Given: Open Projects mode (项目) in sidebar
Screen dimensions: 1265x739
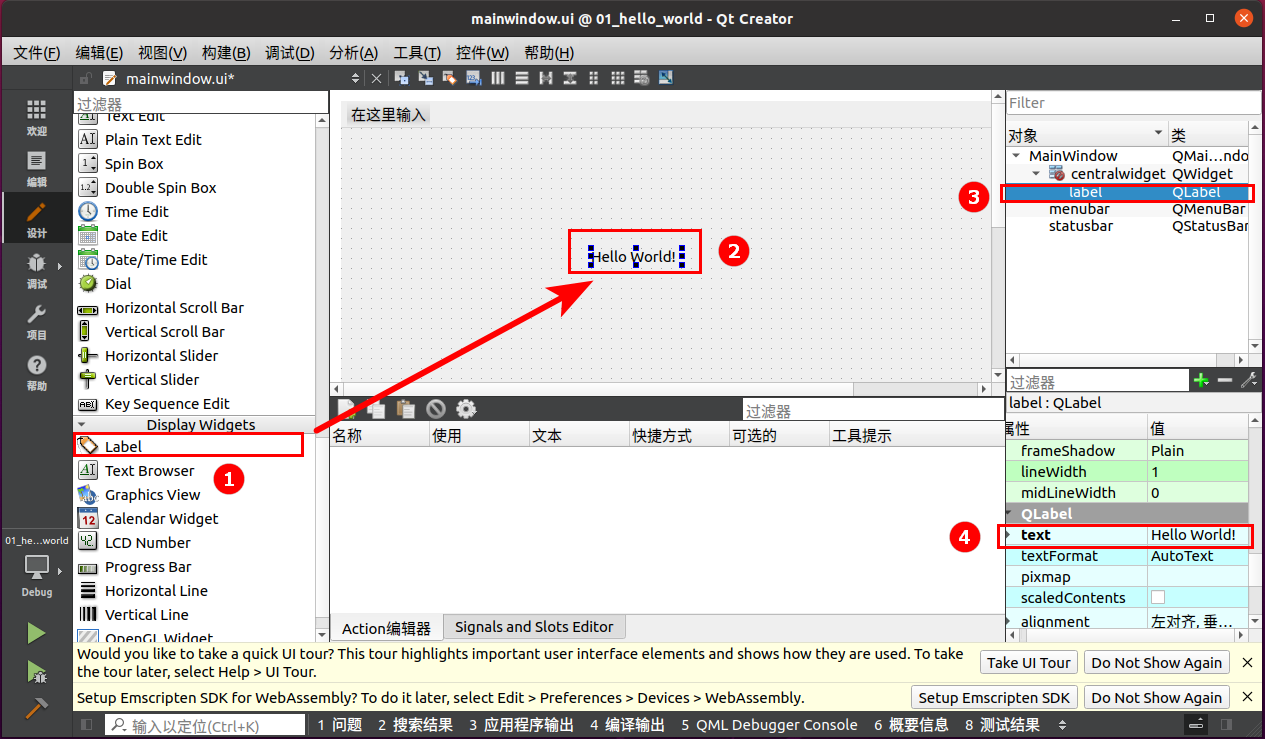Looking at the screenshot, I should (36, 323).
